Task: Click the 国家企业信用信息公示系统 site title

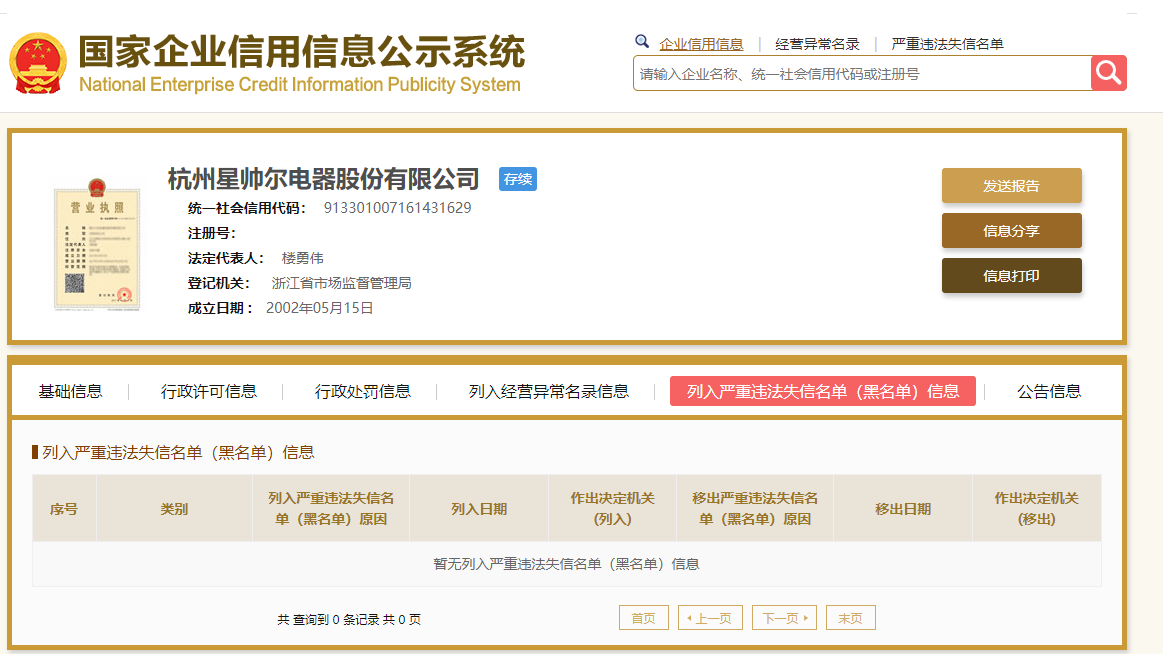Action: [302, 52]
